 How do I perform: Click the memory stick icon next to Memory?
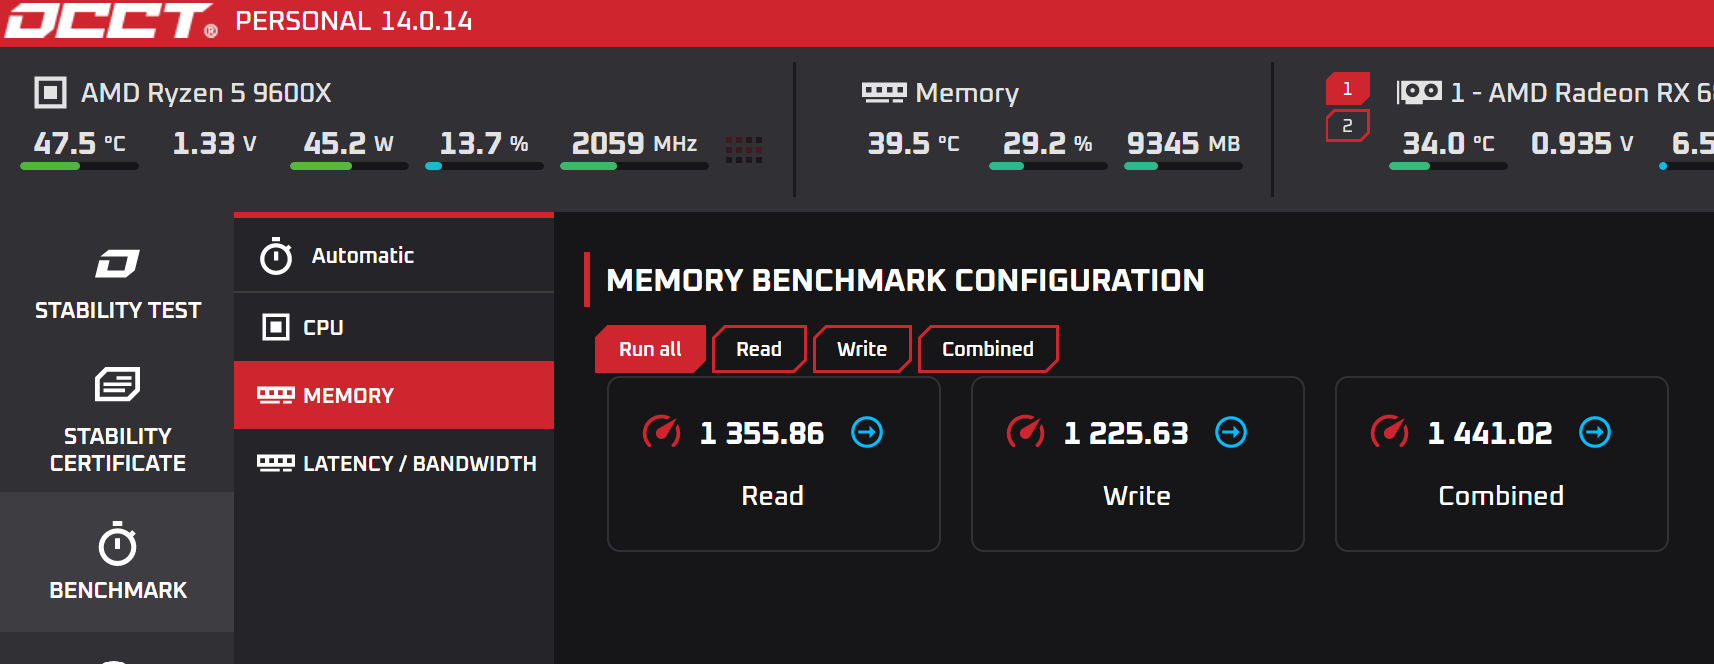(x=884, y=92)
